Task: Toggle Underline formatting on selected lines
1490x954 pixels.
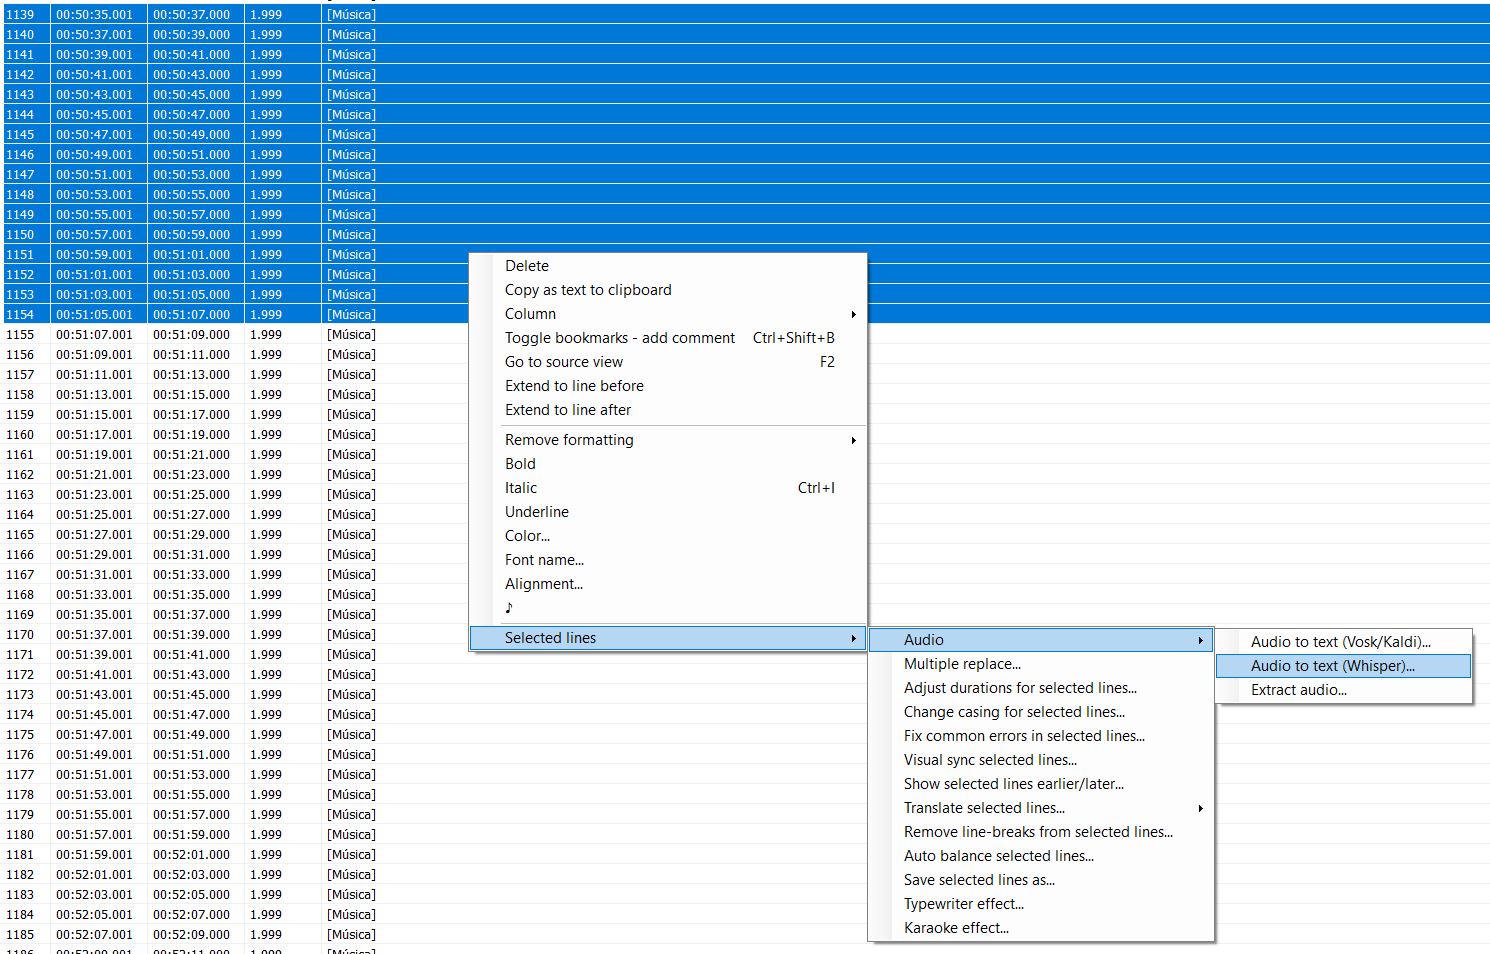Action: (x=536, y=511)
